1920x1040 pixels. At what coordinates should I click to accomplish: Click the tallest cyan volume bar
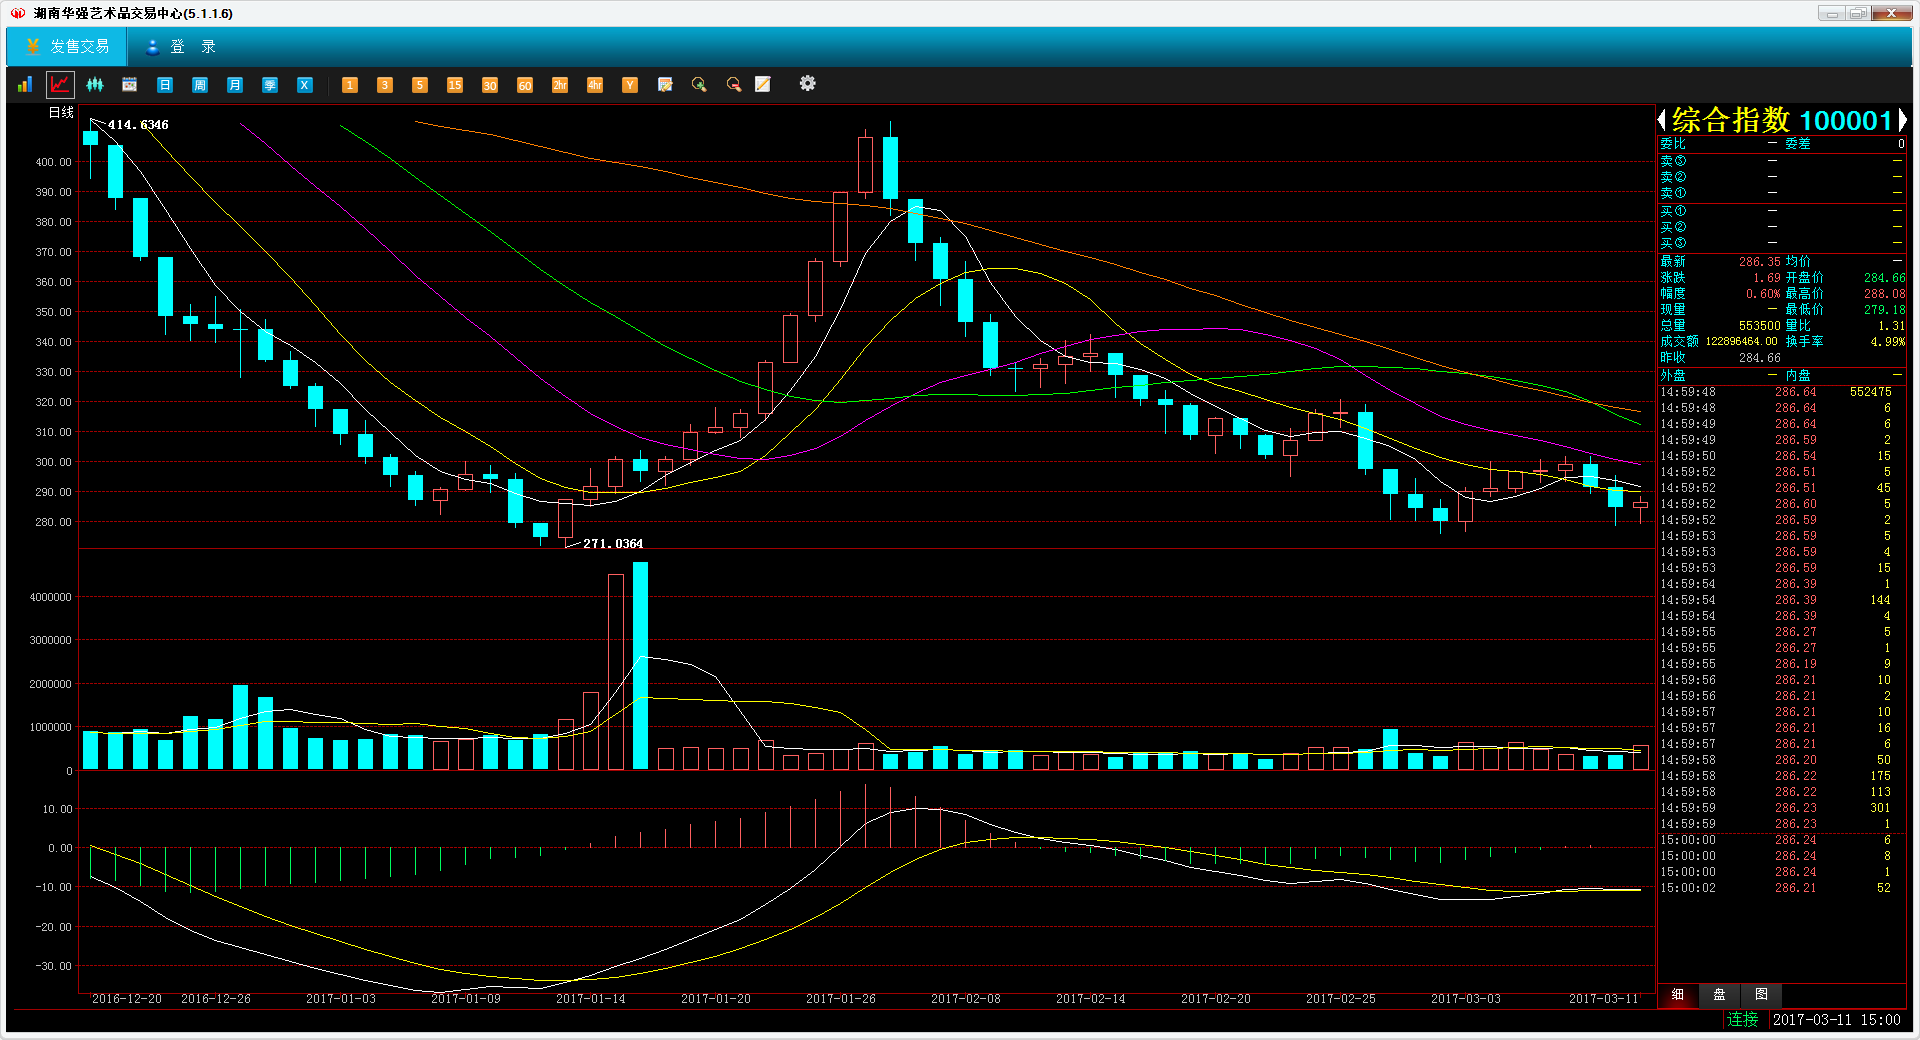point(640,665)
